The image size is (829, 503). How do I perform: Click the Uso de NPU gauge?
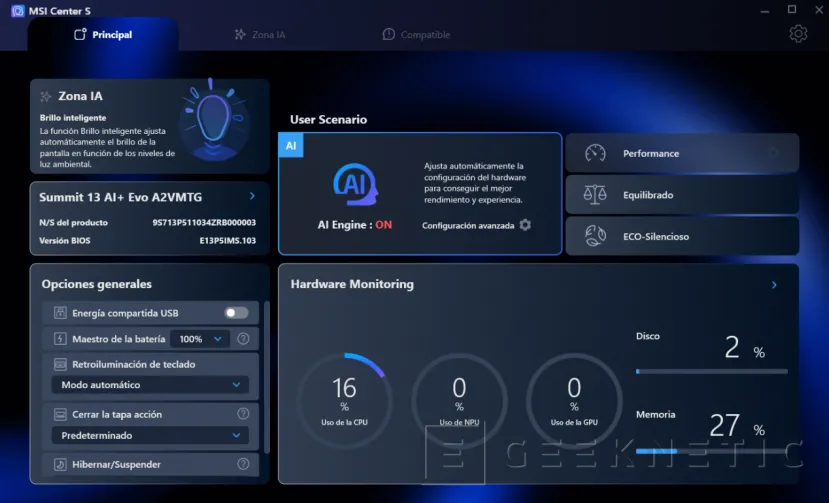(x=459, y=400)
